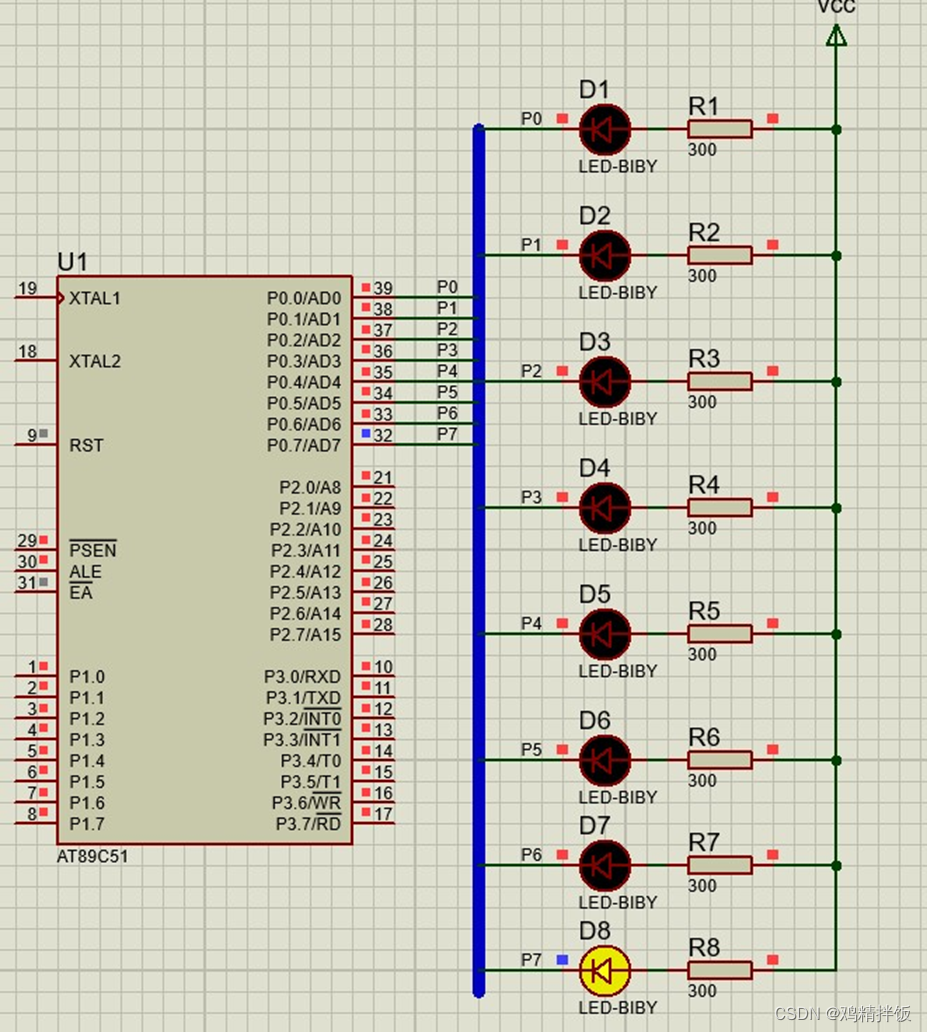Click pin number 32

[x=383, y=436]
